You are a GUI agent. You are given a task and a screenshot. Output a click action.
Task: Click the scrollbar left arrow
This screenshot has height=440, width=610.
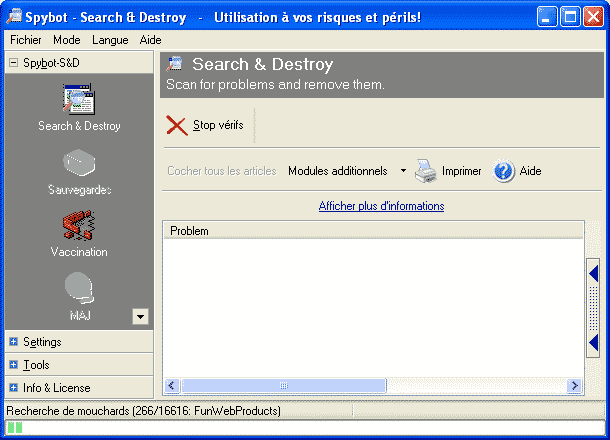(172, 386)
